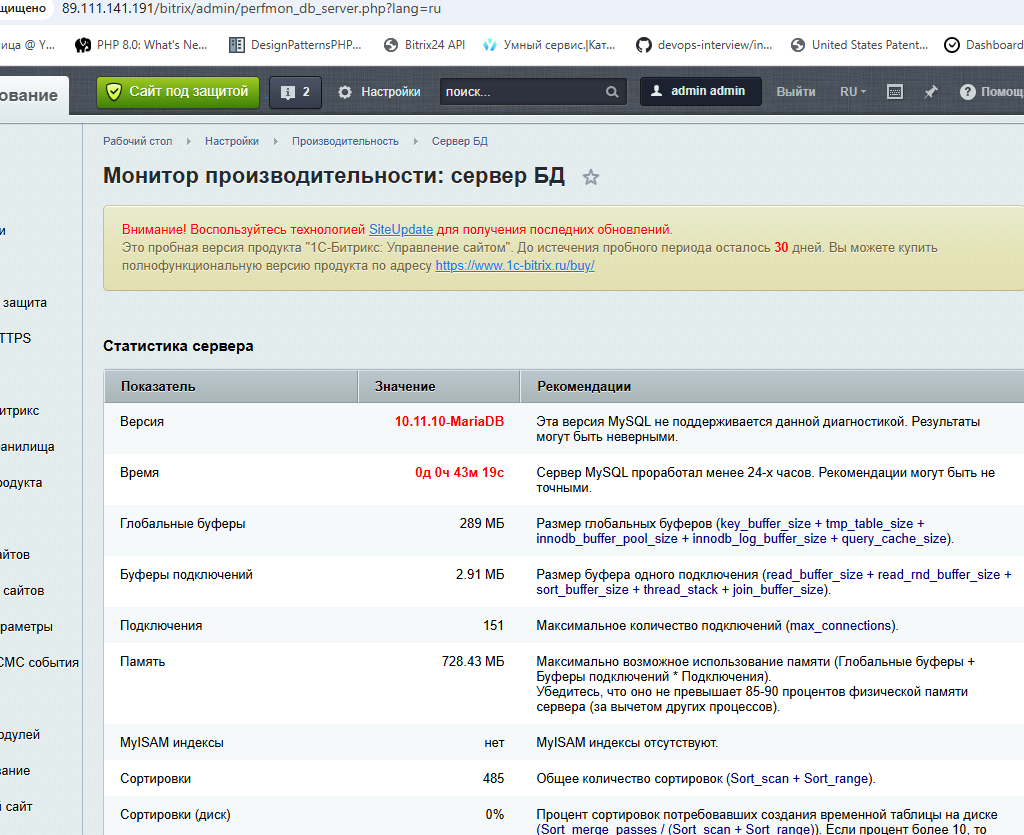
Task: Click the Буферы подключений row label
Action: tap(186, 575)
